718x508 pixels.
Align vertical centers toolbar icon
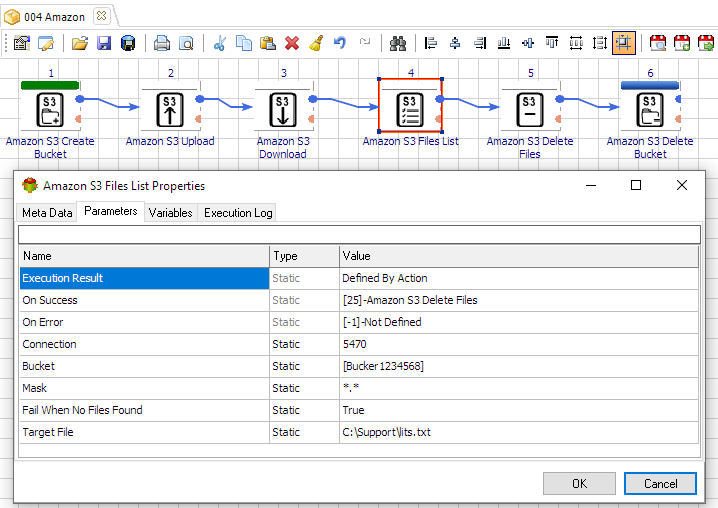(528, 43)
